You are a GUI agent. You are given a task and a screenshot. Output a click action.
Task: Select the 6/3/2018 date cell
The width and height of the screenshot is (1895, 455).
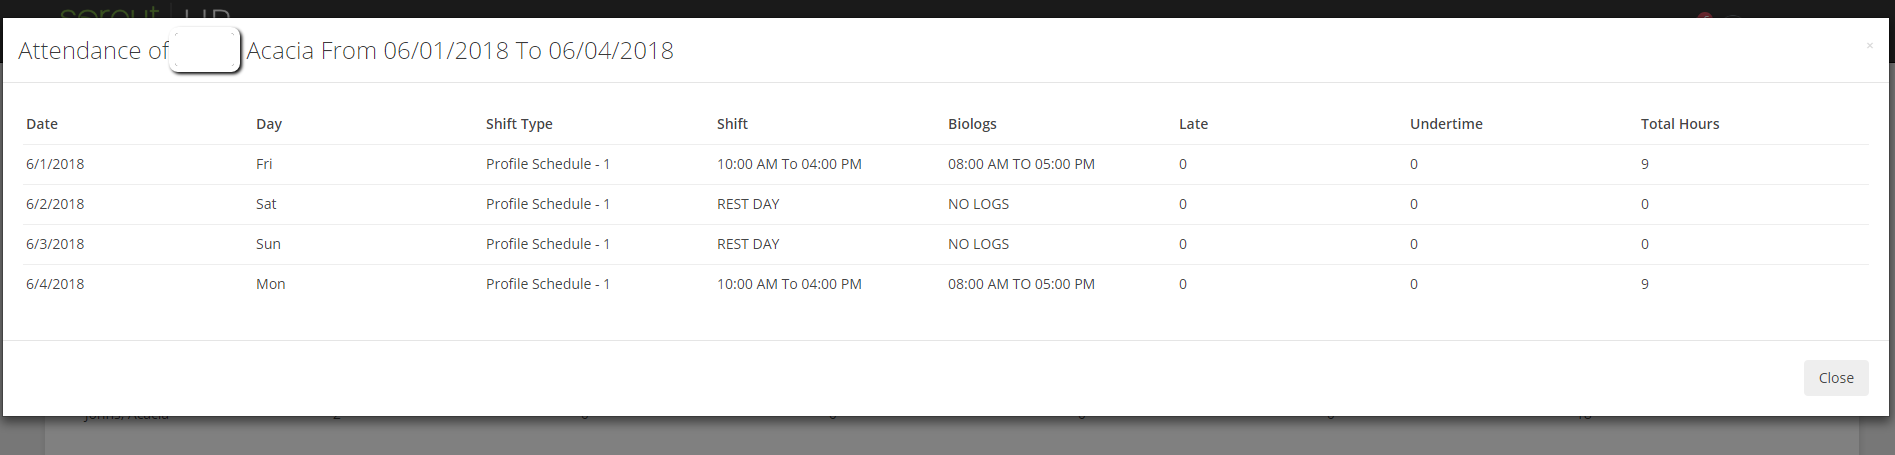[x=55, y=244]
